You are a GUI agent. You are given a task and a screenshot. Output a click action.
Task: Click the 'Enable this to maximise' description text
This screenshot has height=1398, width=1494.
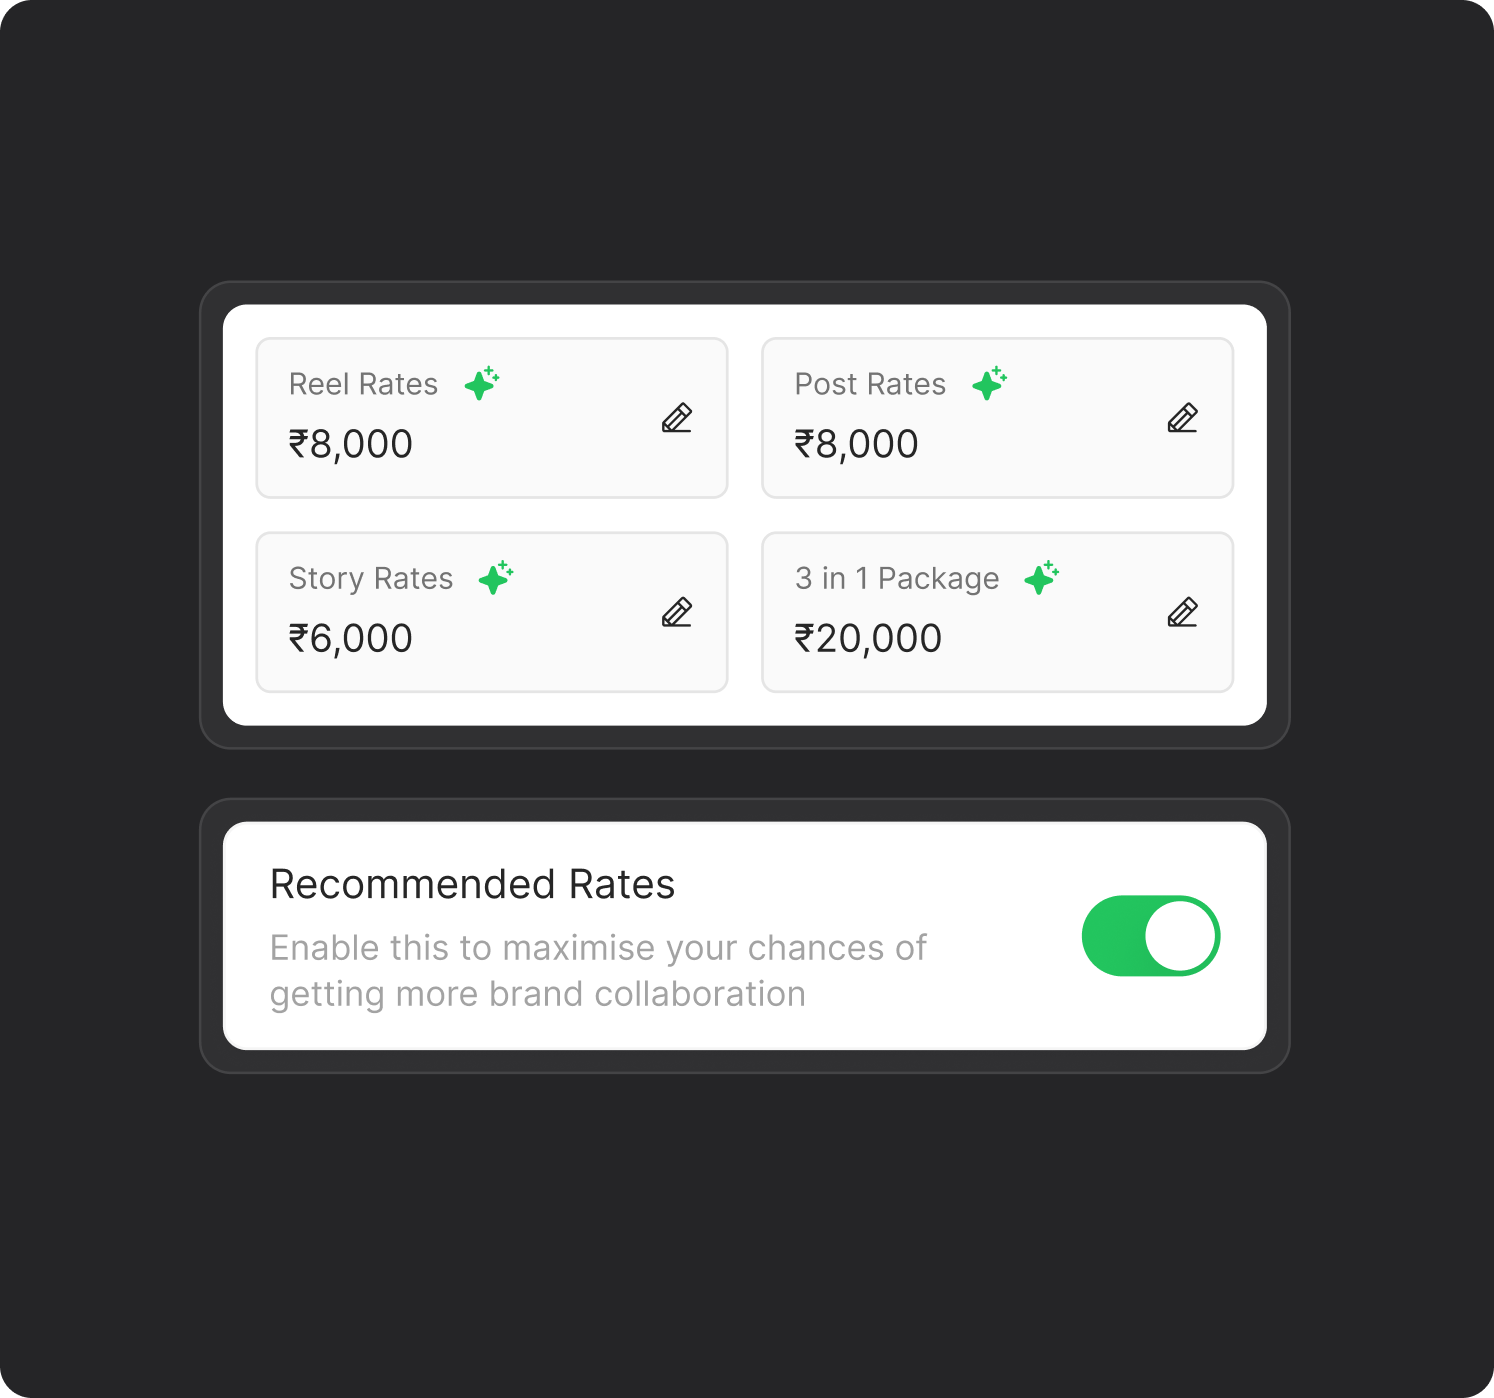click(x=598, y=971)
